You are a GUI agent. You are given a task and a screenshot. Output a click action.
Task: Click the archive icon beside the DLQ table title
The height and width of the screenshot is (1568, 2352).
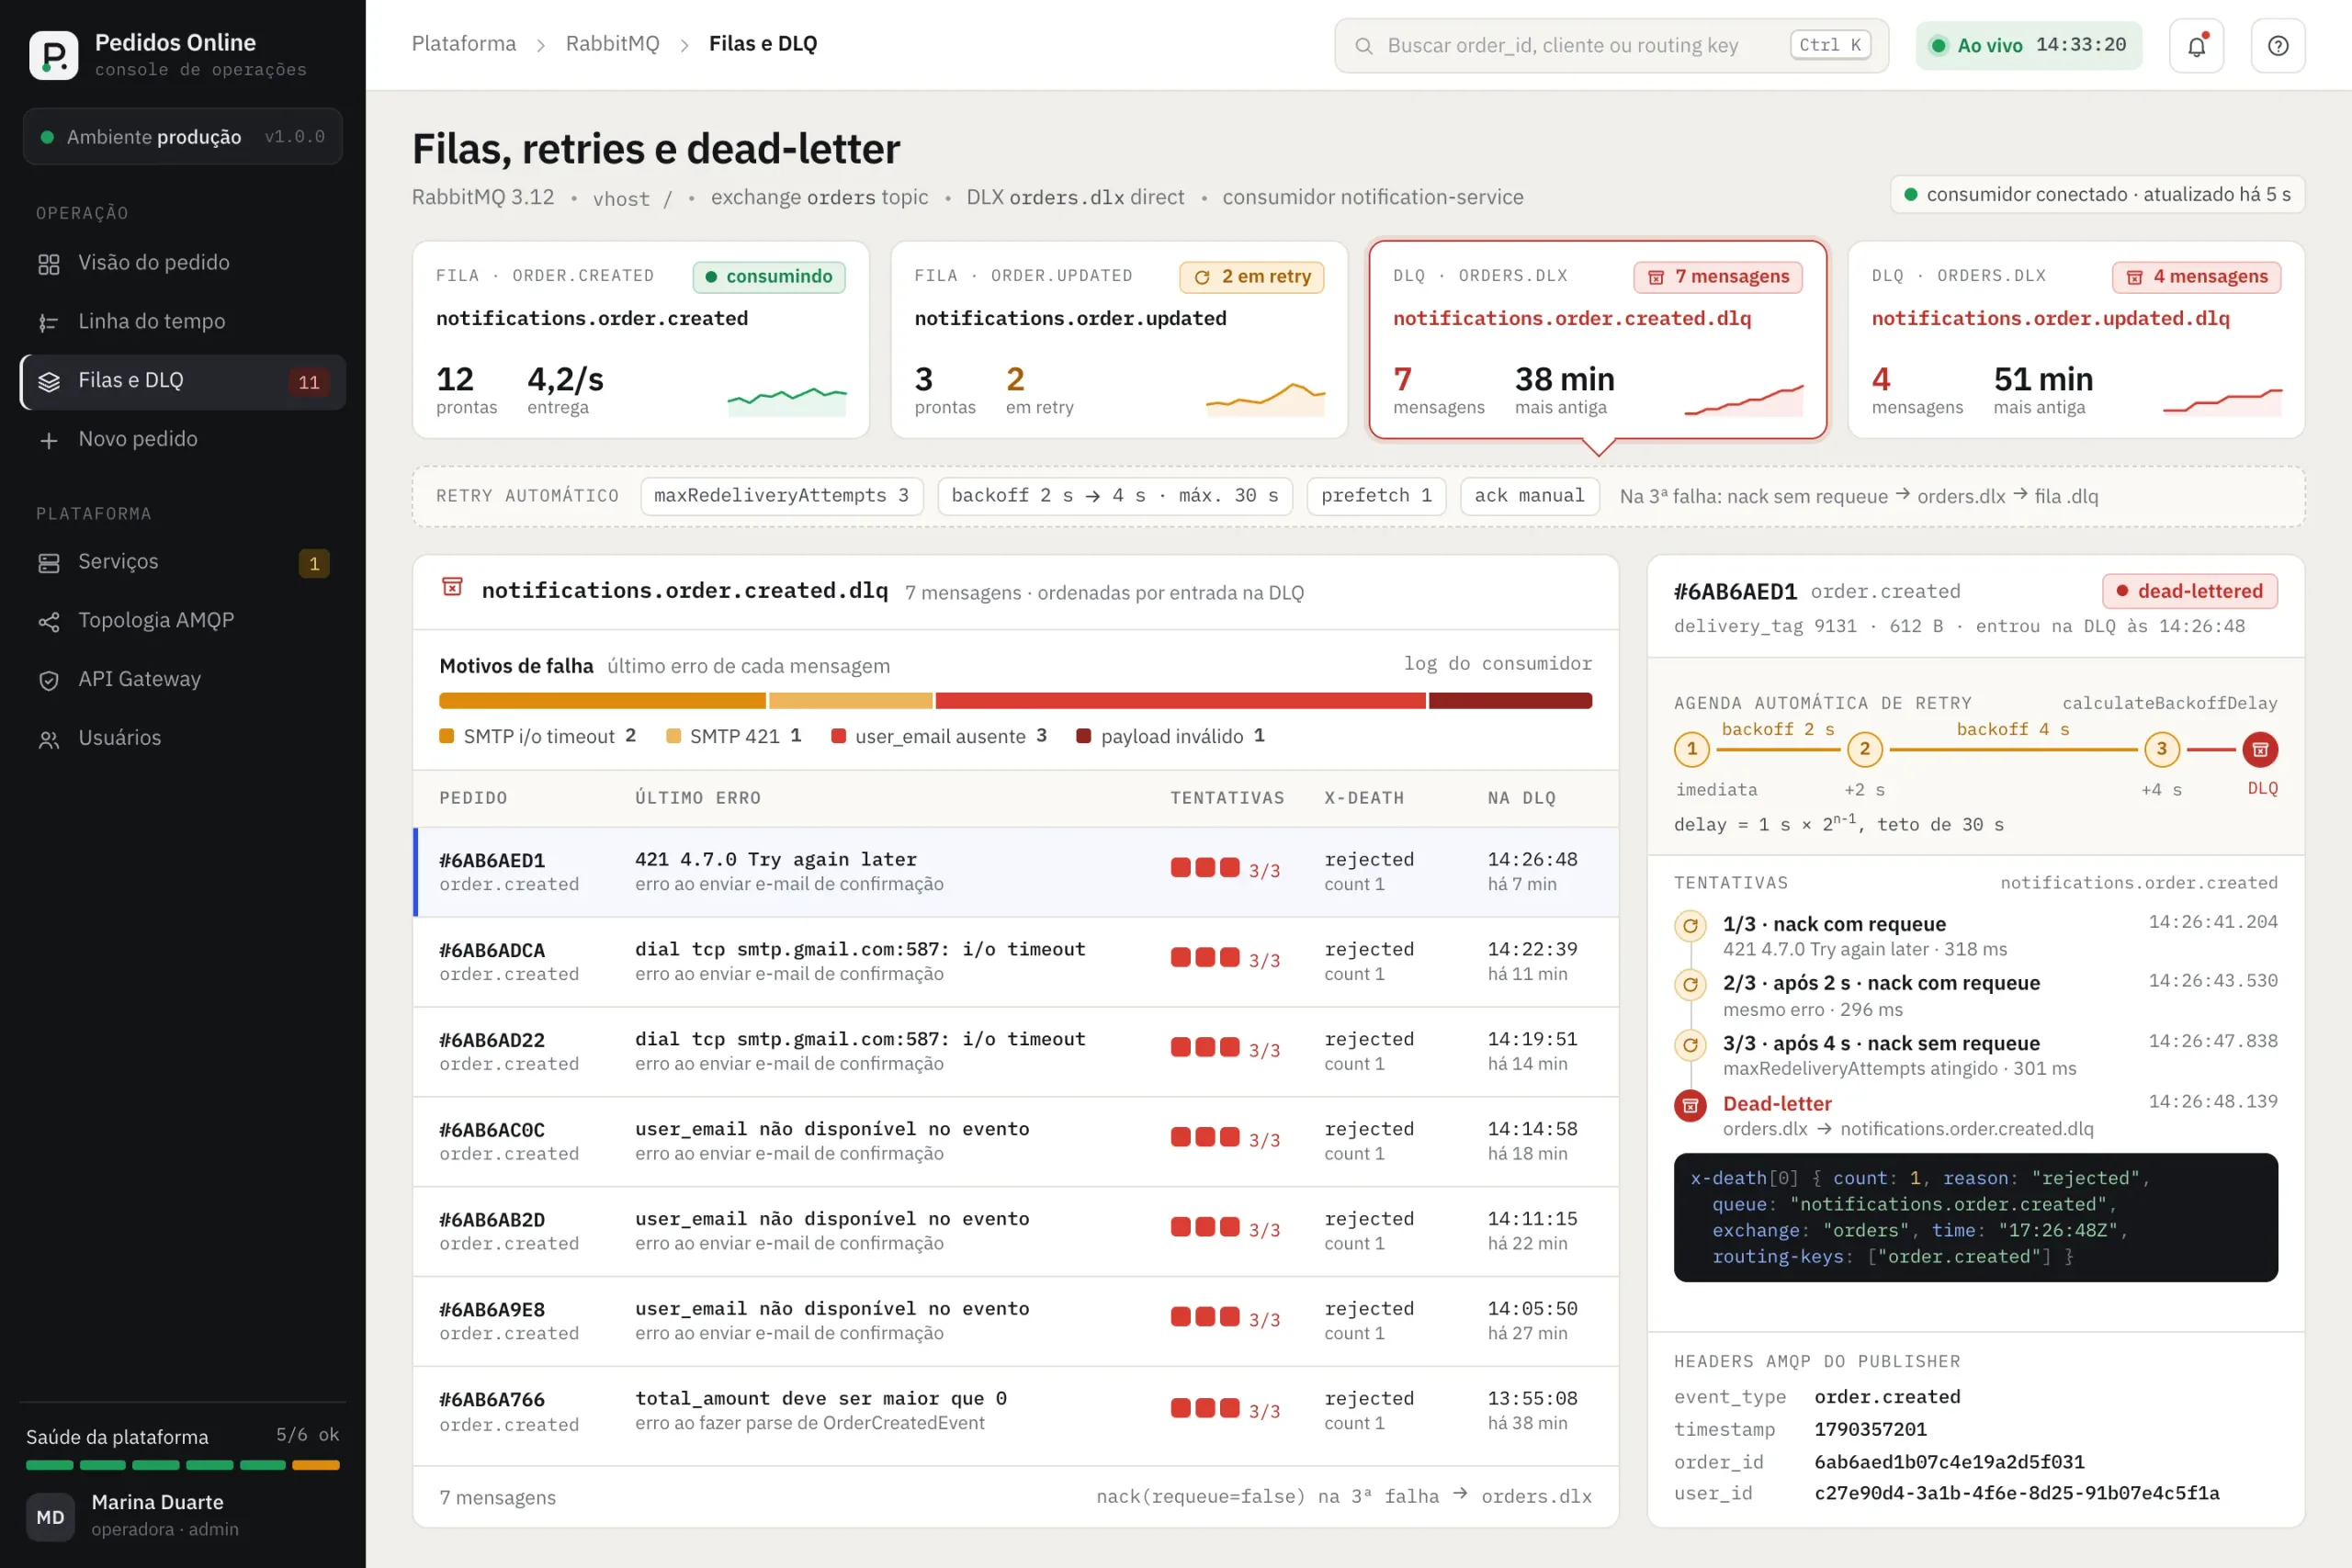(452, 587)
